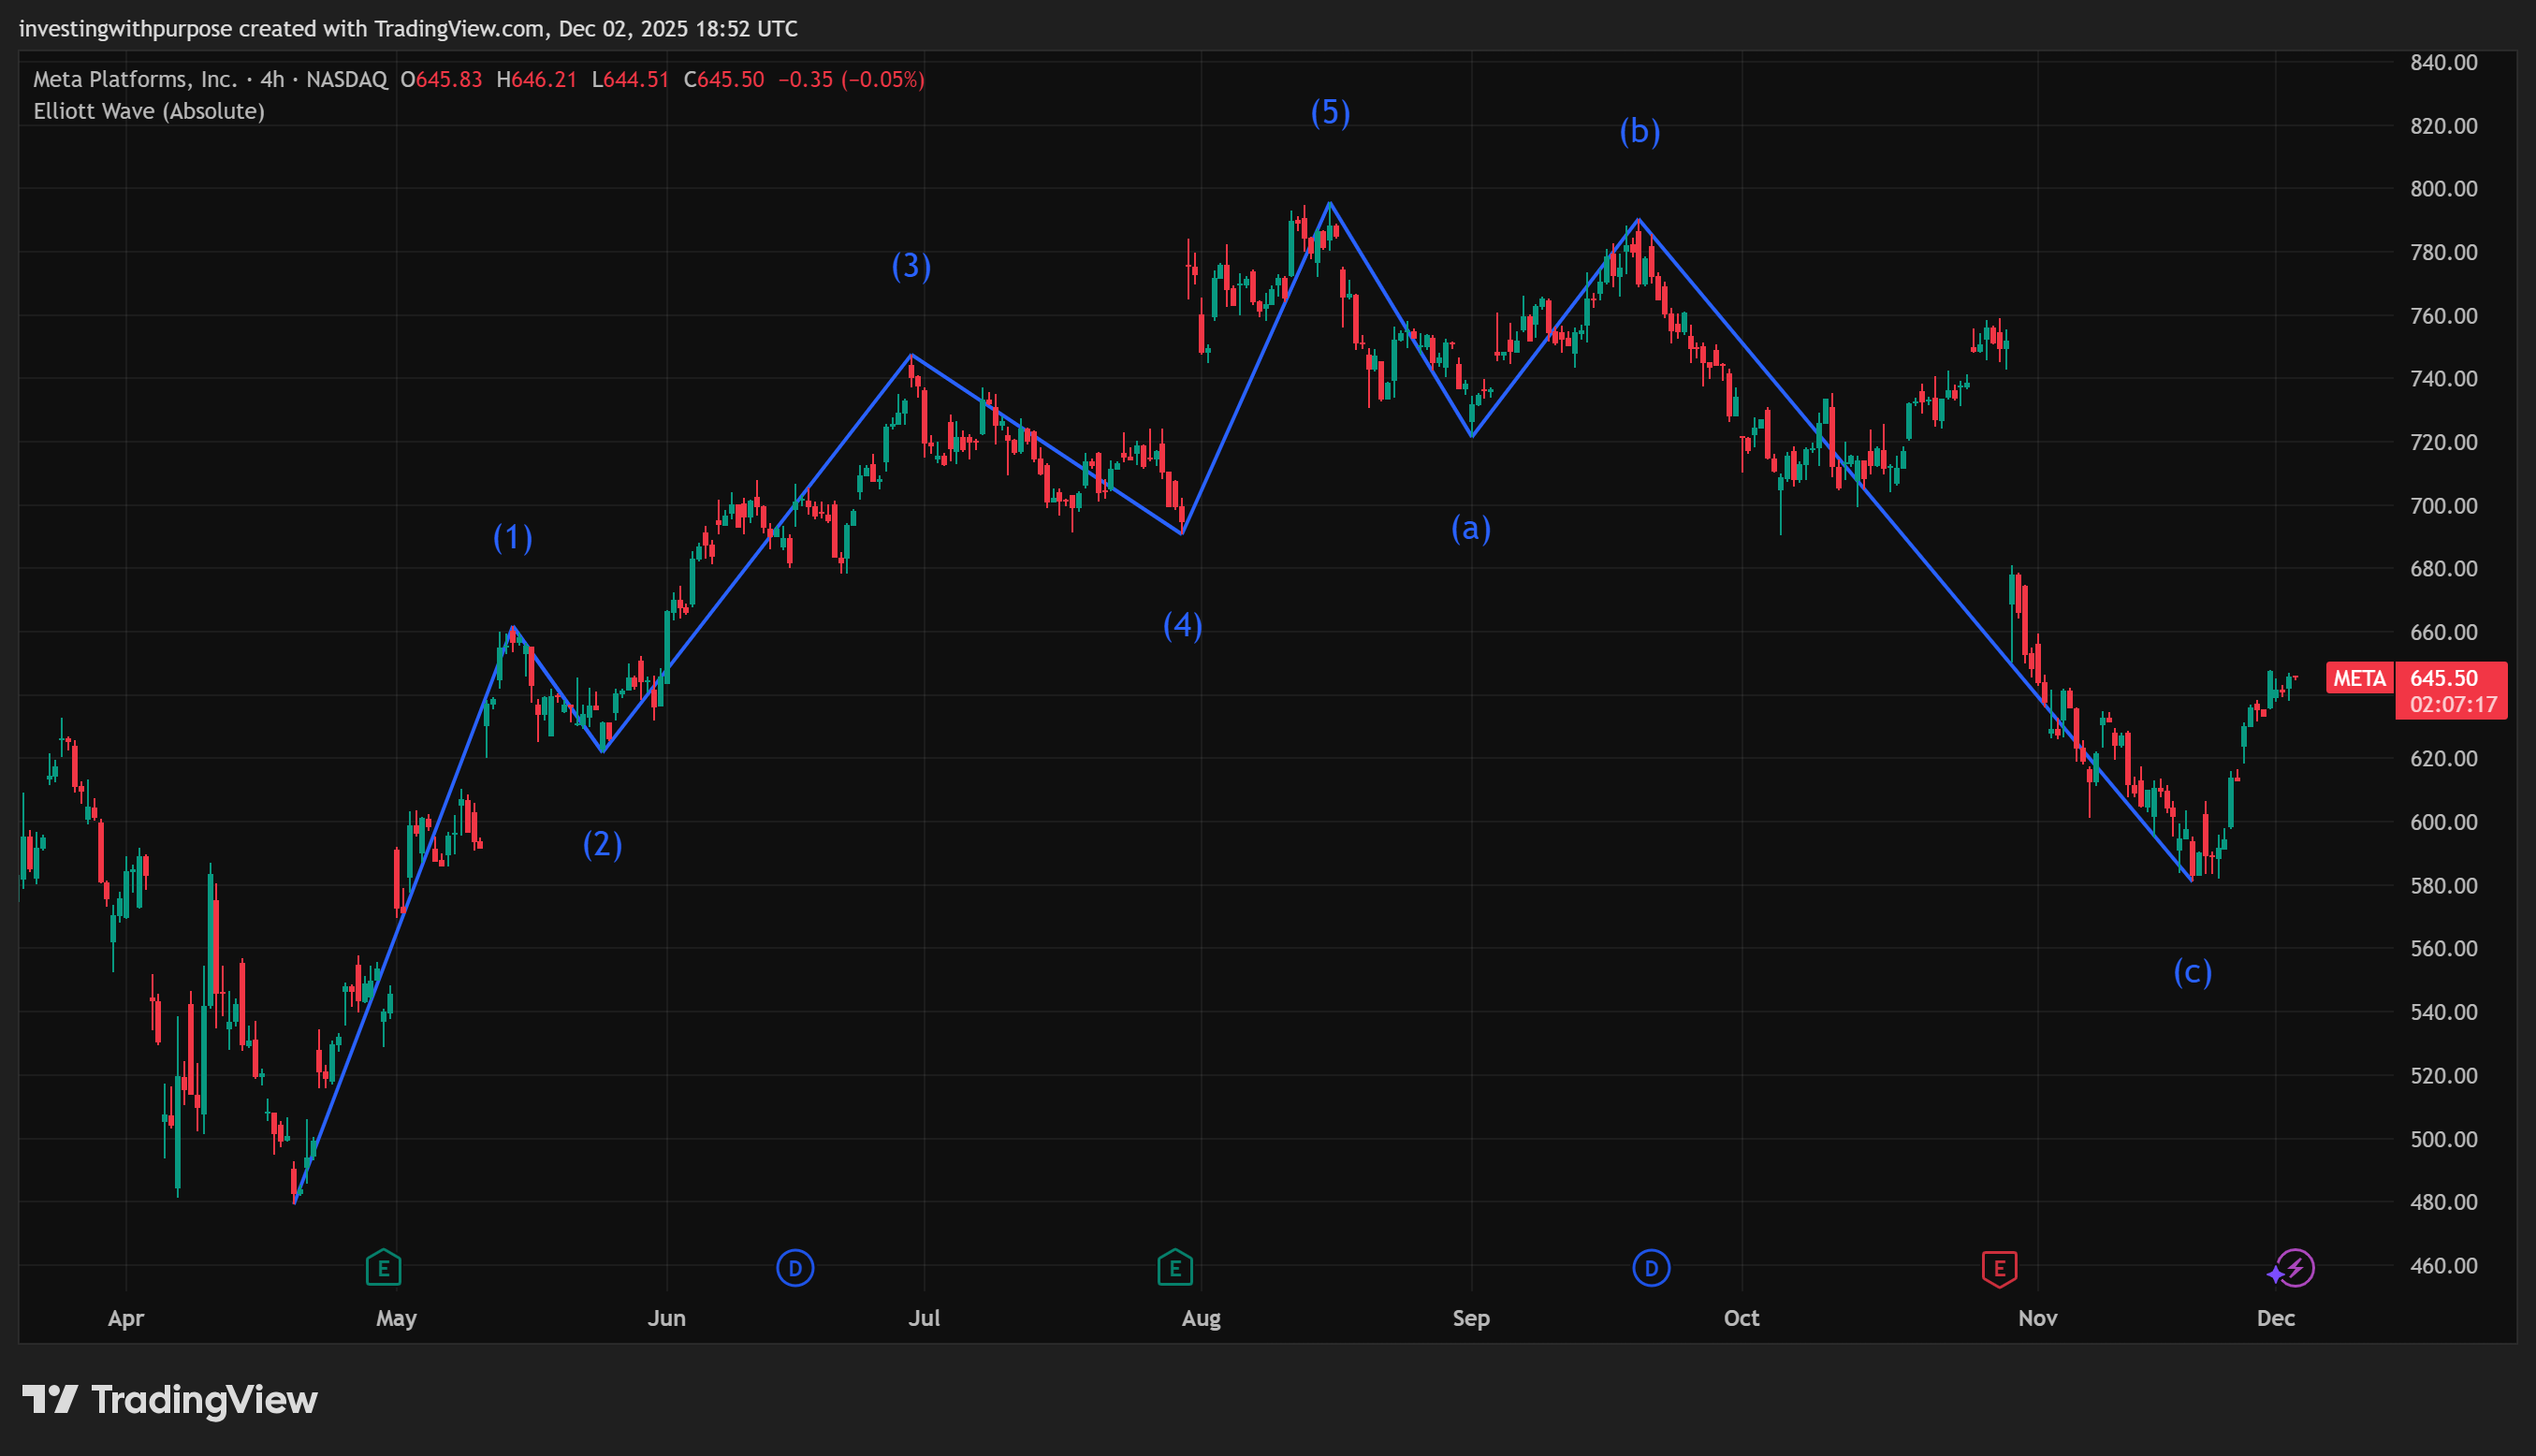Click the red META ticker tag
This screenshot has width=2536, height=1456.
pos(2359,678)
